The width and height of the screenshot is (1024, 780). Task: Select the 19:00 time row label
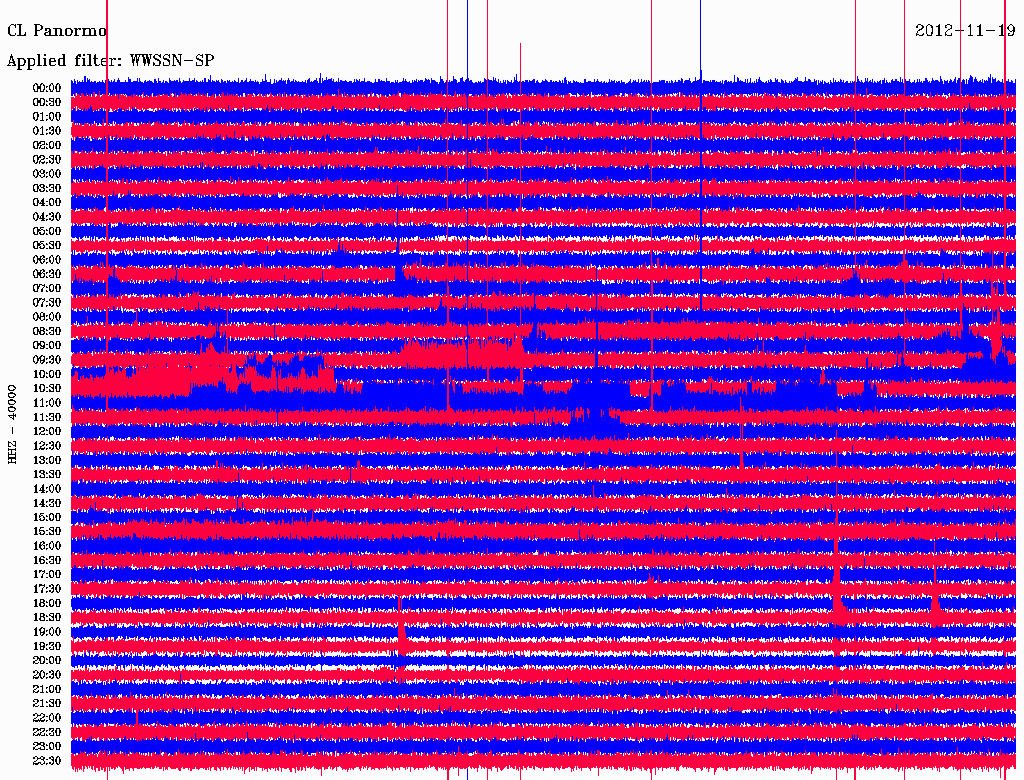click(47, 632)
